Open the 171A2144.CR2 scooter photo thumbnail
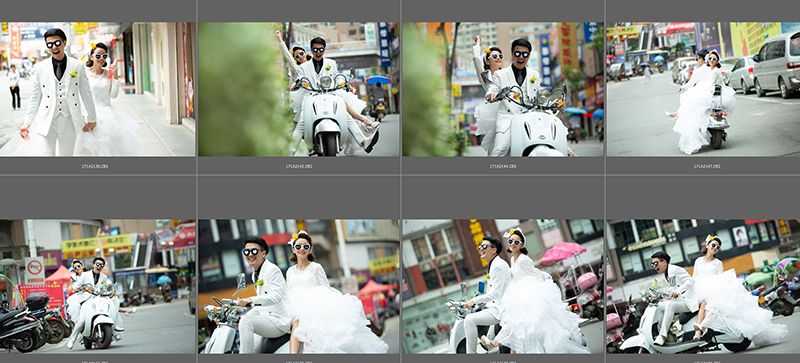800x363 pixels. [503, 89]
